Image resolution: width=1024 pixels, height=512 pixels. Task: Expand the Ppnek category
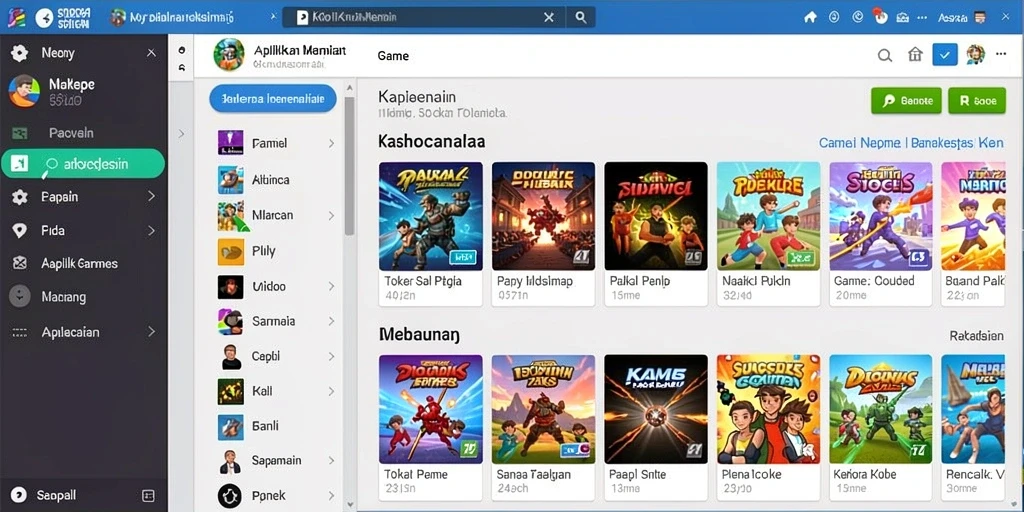[x=331, y=496]
